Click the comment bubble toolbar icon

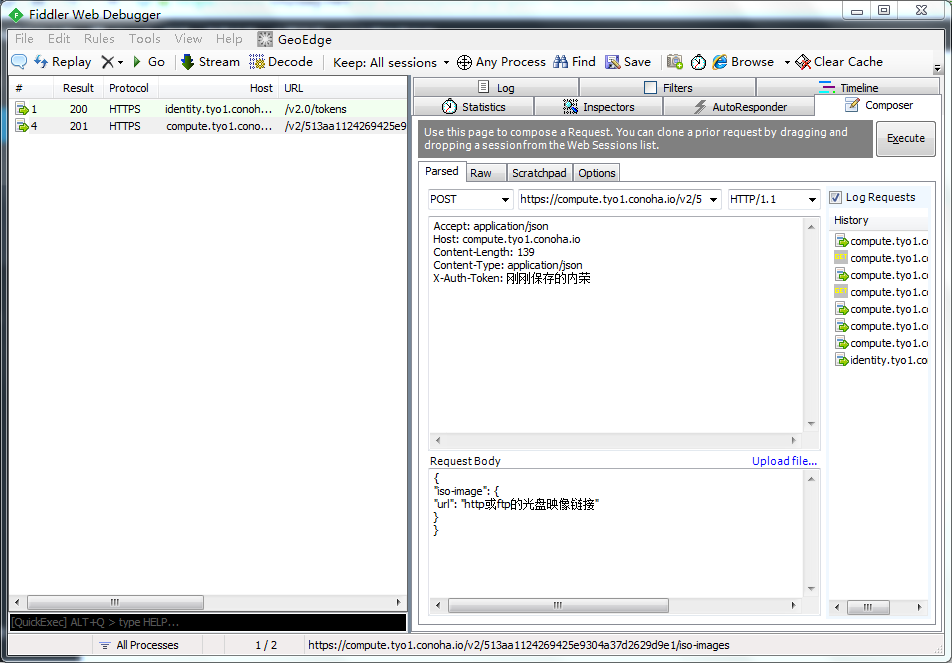pos(19,61)
